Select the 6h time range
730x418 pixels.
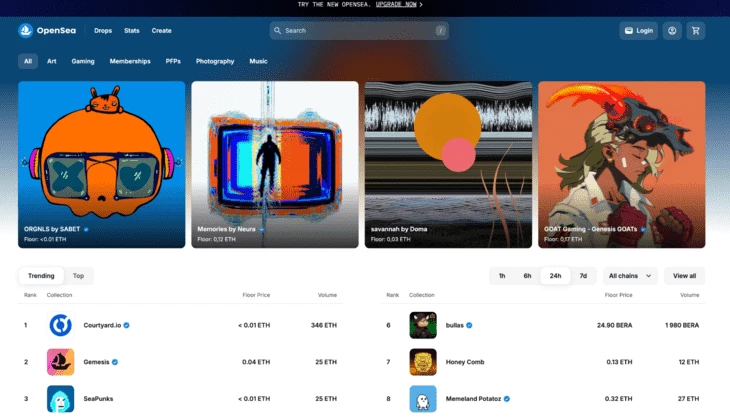point(527,276)
